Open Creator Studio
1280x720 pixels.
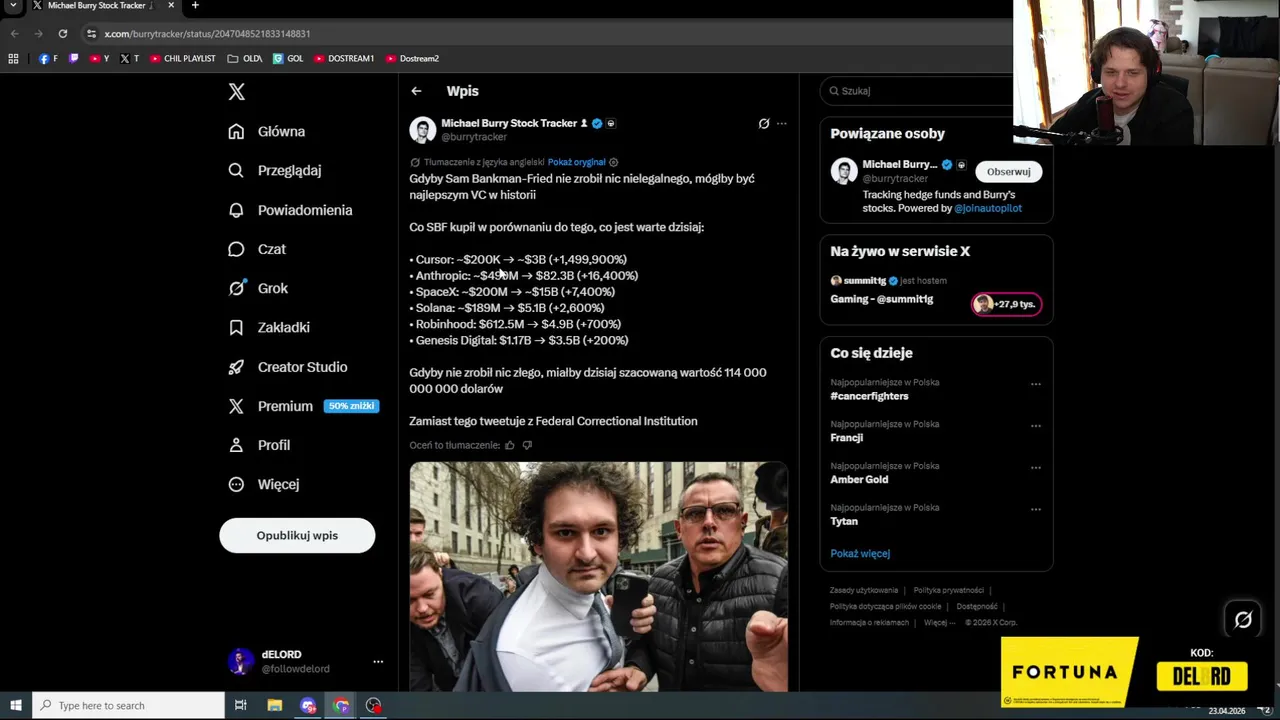pos(287,367)
